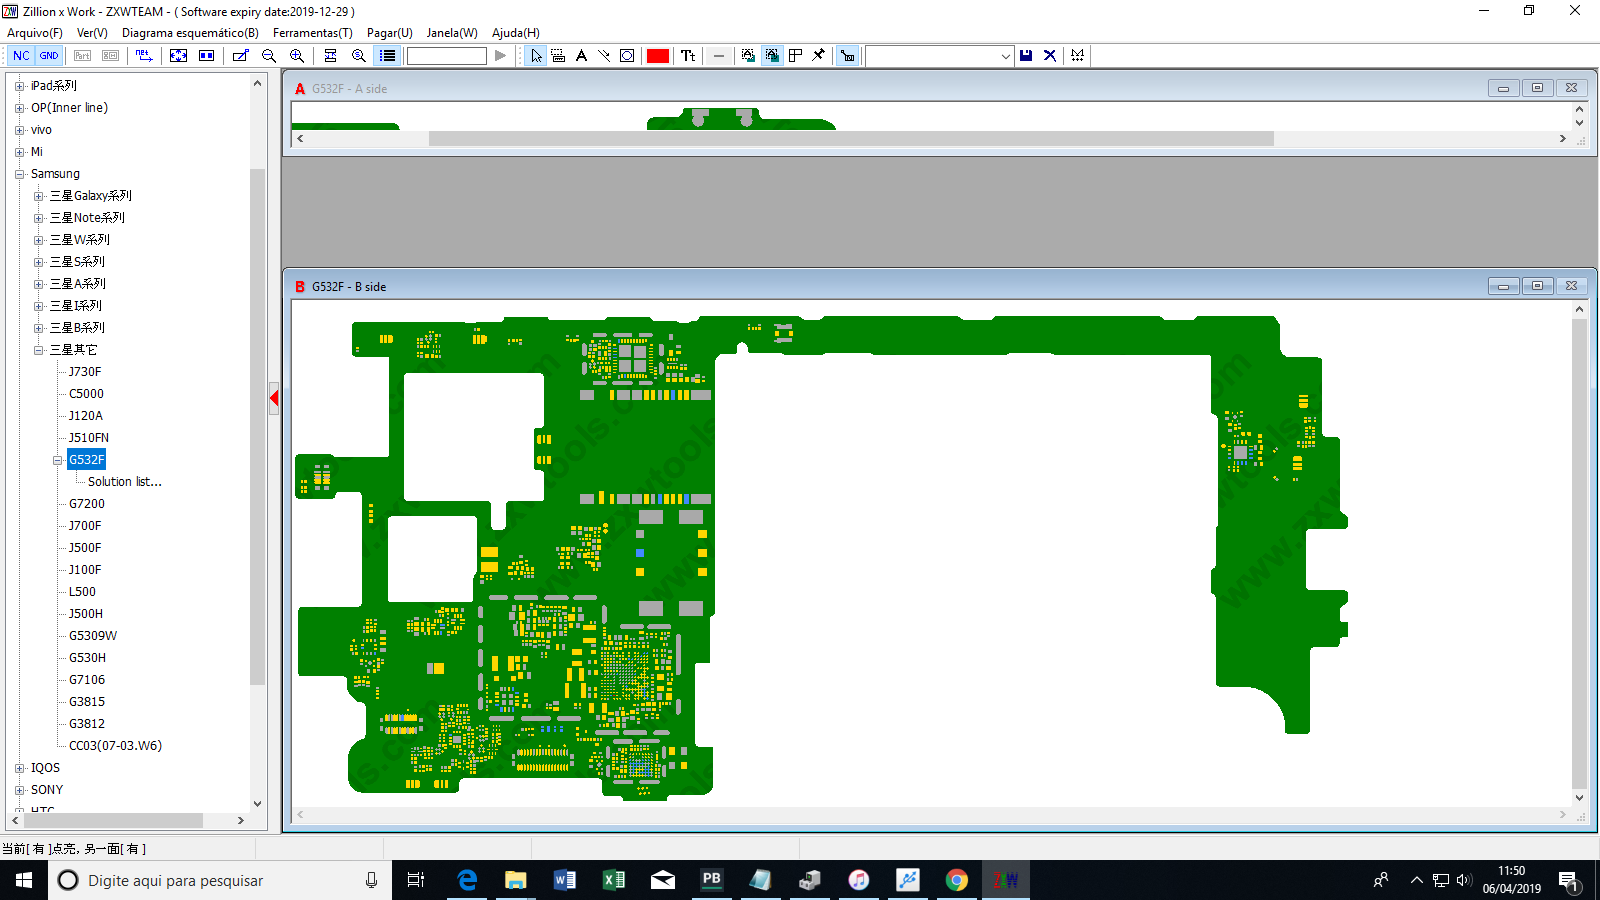
Task: Click the zoom-area pencil icon
Action: [x=240, y=56]
